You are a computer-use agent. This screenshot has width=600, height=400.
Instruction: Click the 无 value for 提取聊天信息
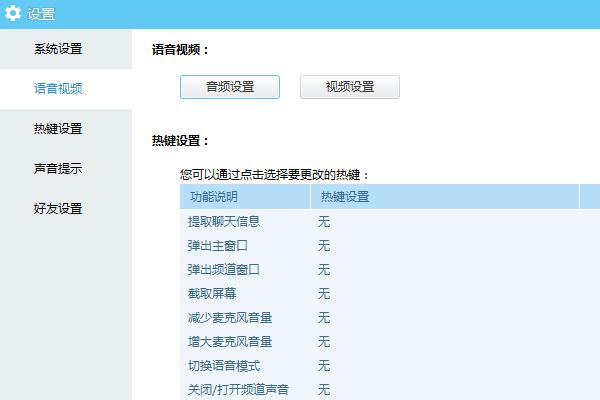click(324, 221)
